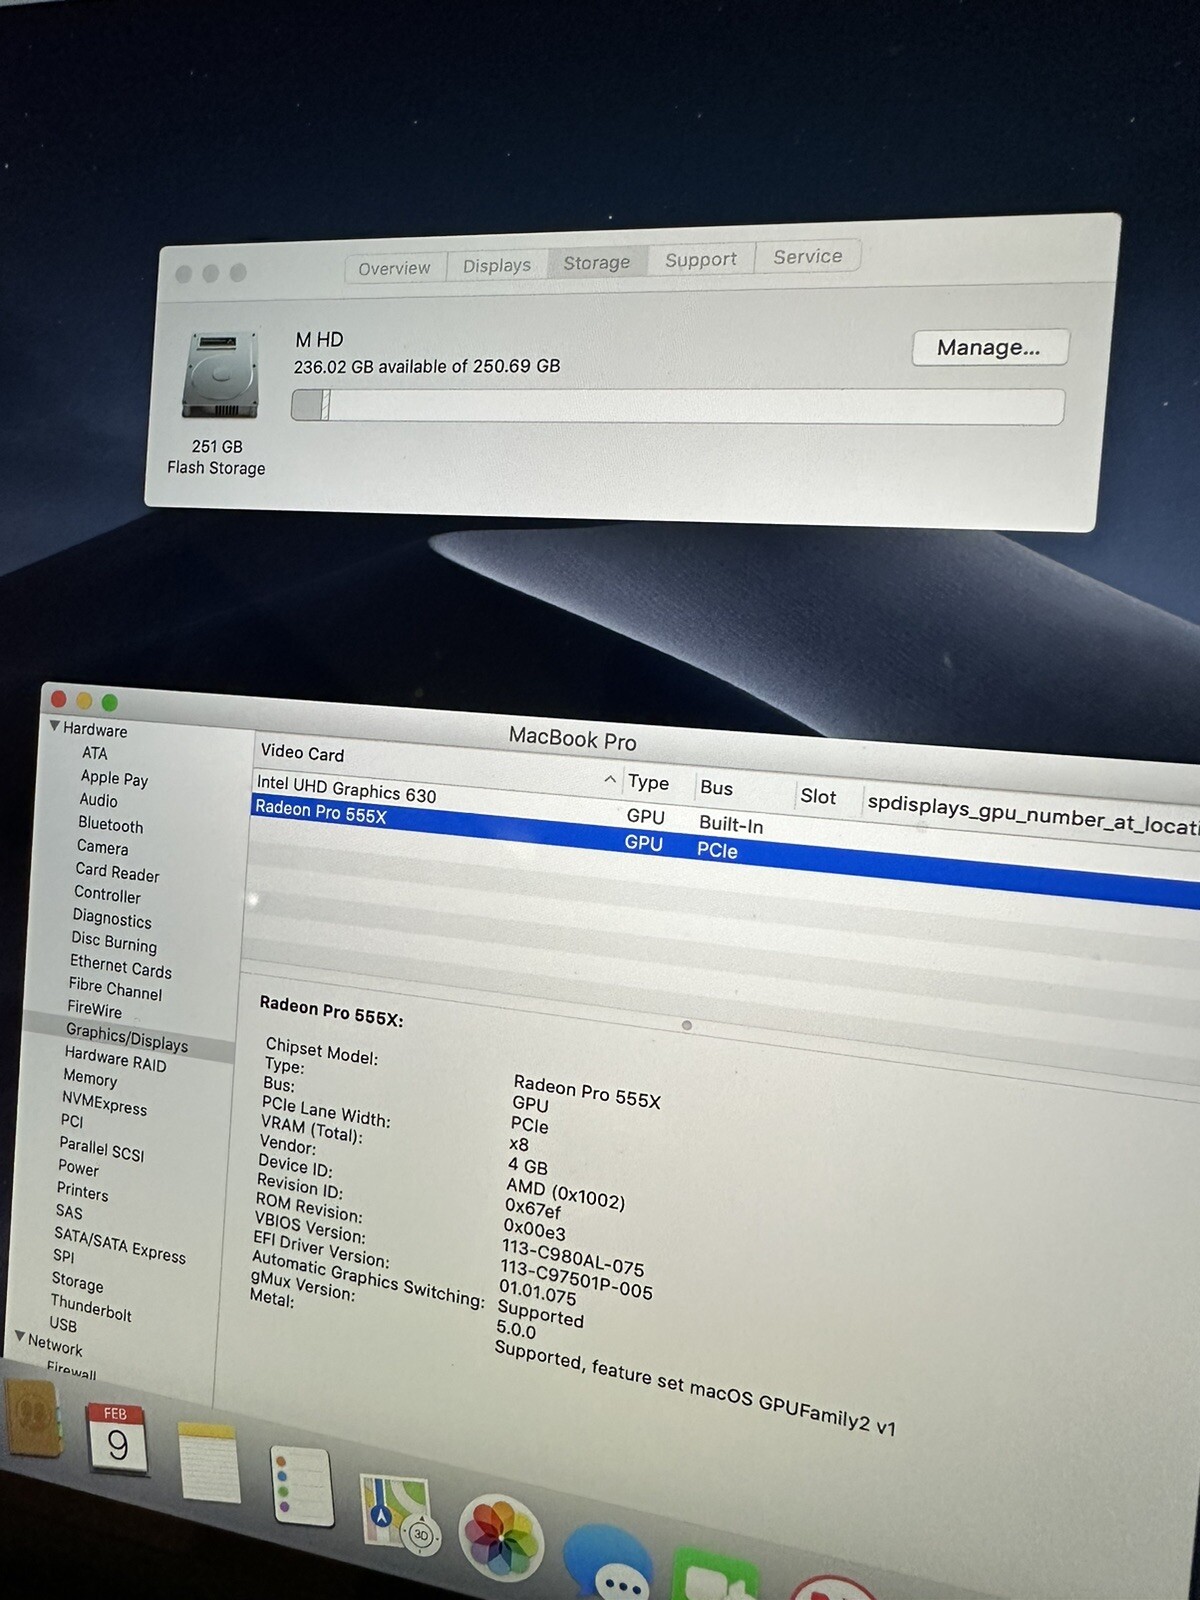Viewport: 1200px width, 1600px height.
Task: Launch the Notes app in the Dock
Action: click(x=209, y=1462)
